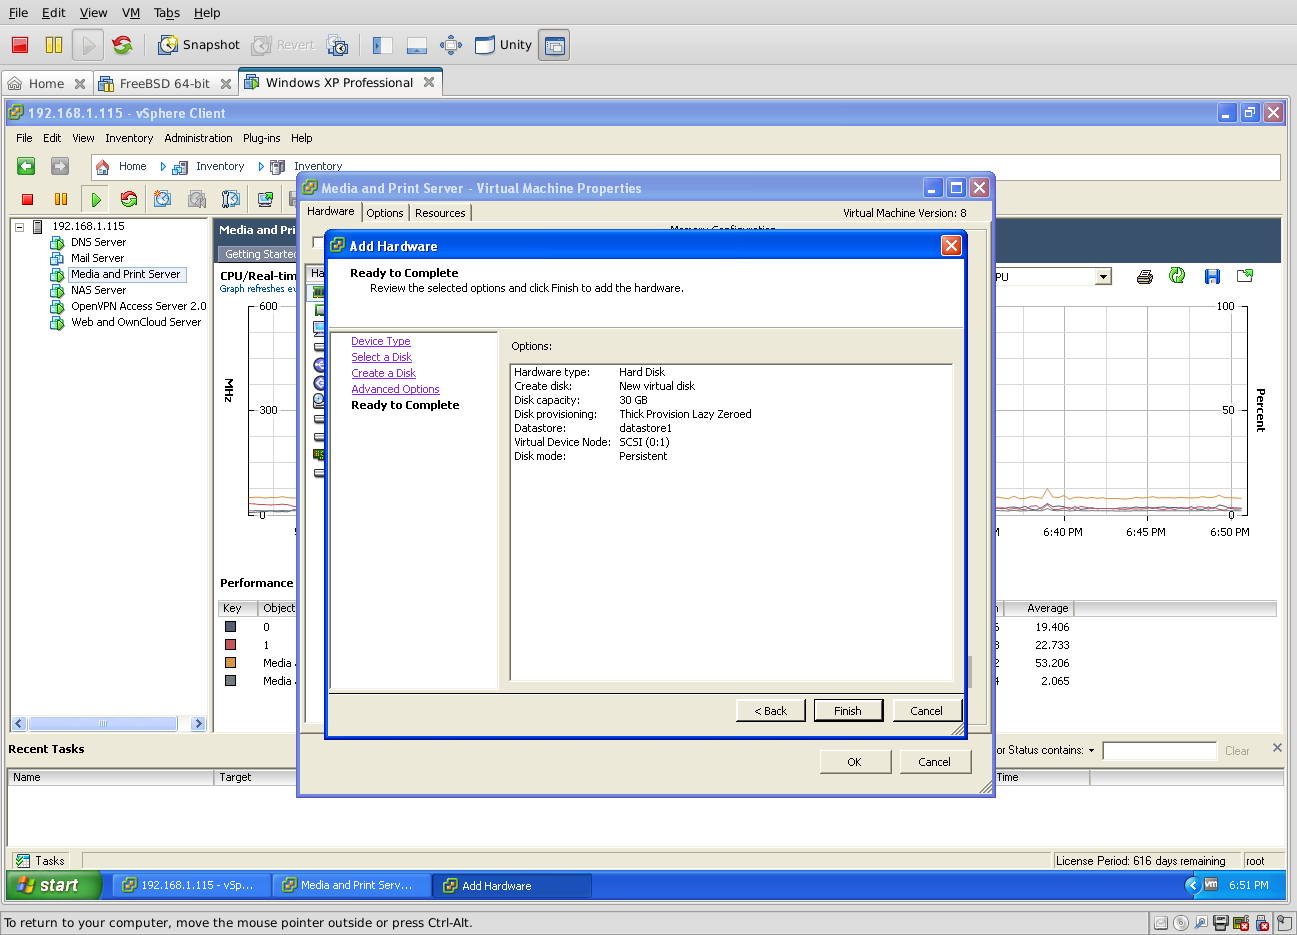The height and width of the screenshot is (935, 1297).
Task: Open vSphere Client Administration menu
Action: (x=198, y=138)
